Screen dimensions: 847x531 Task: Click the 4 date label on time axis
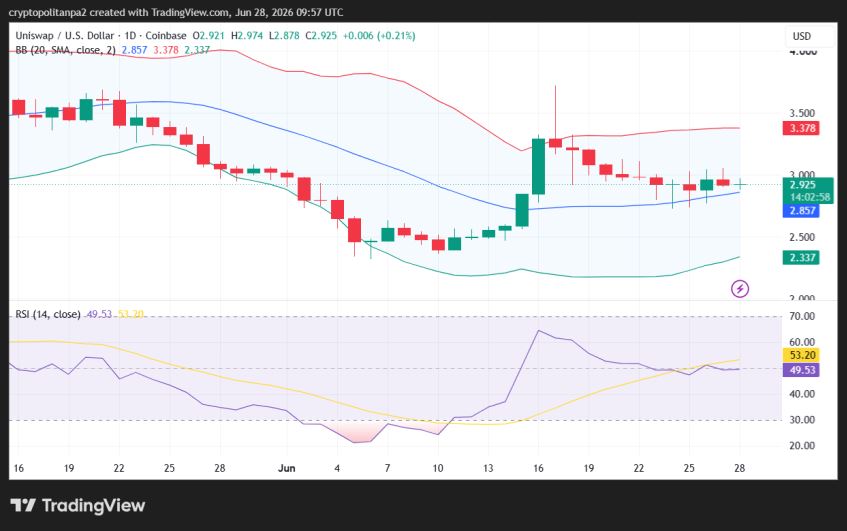(337, 468)
